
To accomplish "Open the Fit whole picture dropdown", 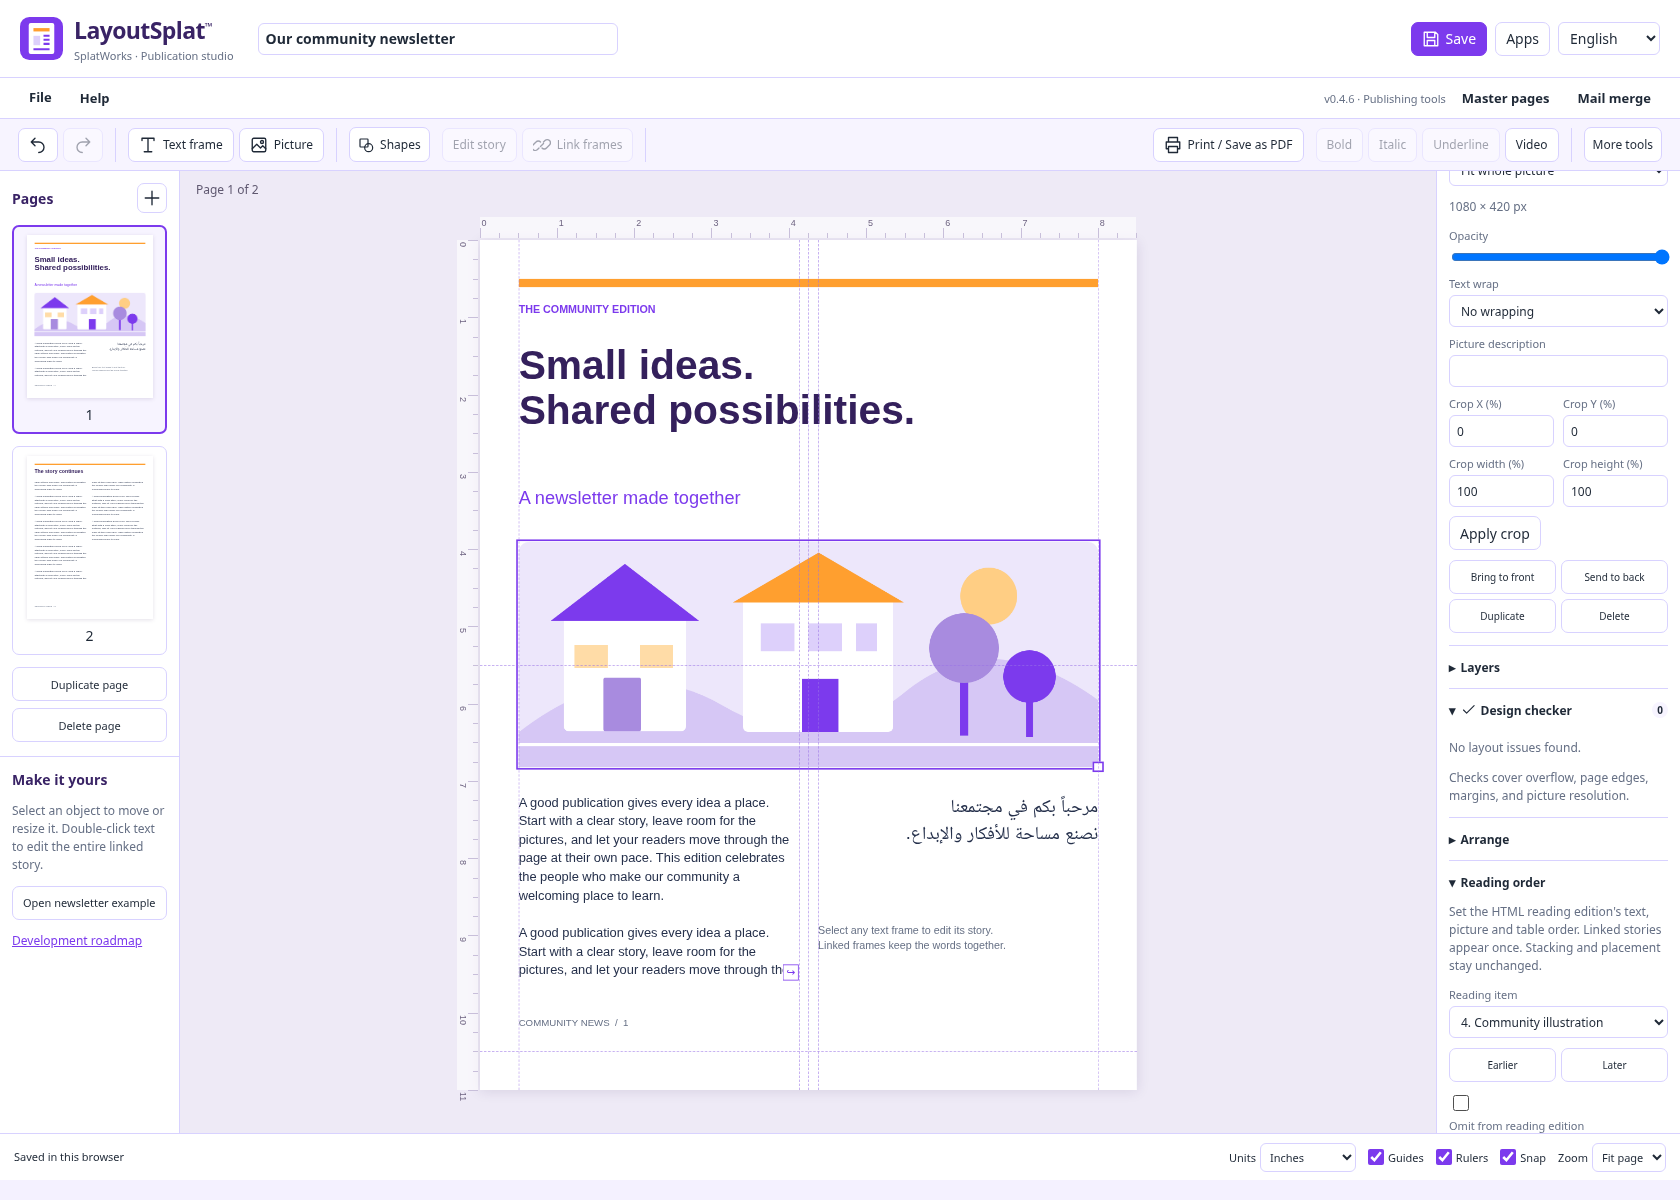I will pos(1558,174).
